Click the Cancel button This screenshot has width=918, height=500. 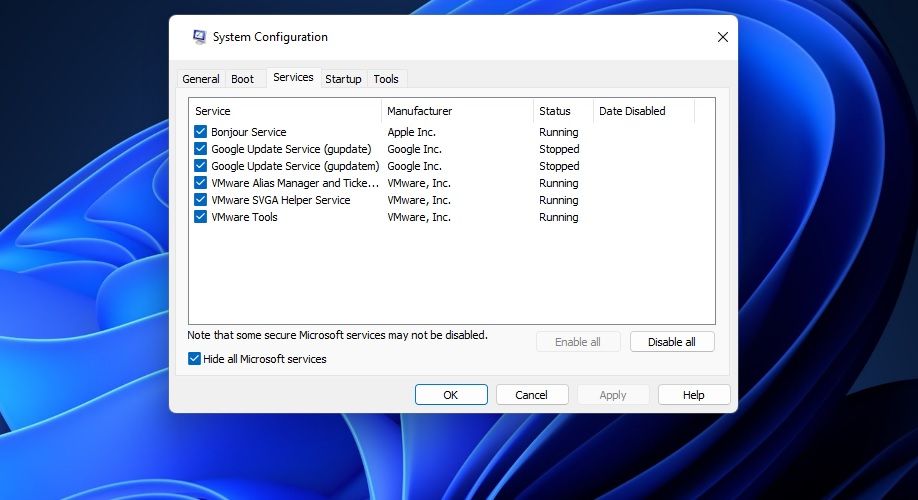coord(532,395)
